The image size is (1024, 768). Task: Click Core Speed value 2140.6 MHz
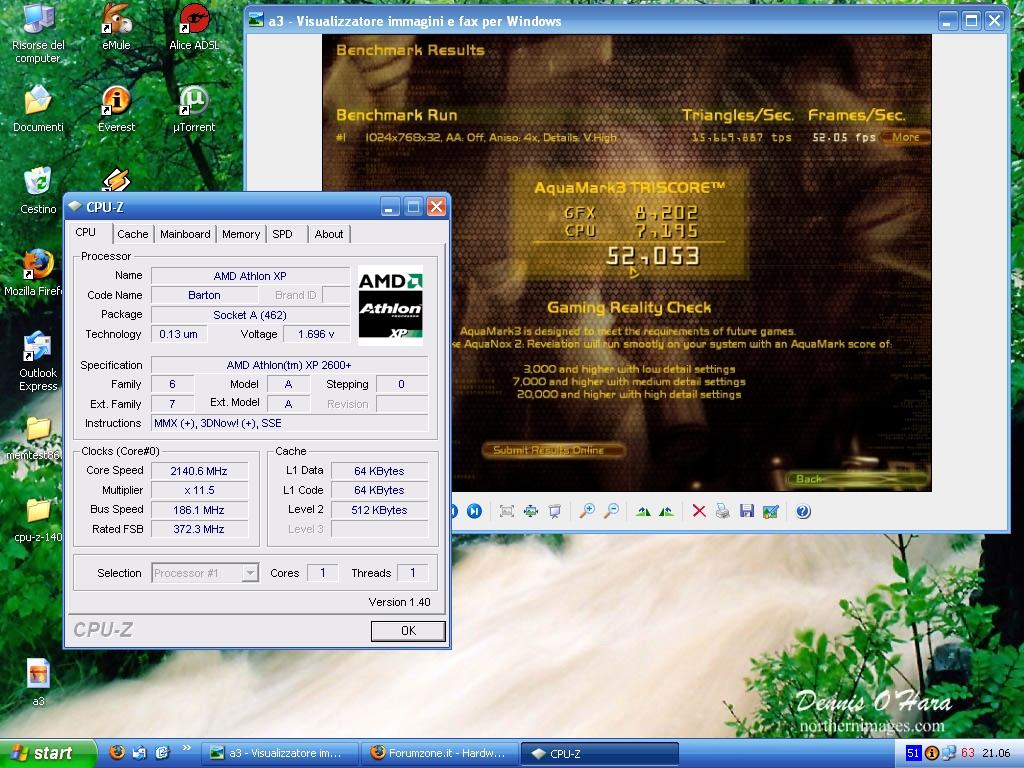point(200,471)
